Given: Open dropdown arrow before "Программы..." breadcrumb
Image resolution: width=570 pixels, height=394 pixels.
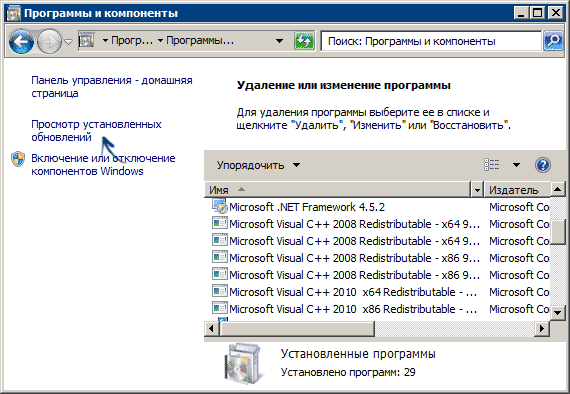Looking at the screenshot, I should tap(160, 41).
